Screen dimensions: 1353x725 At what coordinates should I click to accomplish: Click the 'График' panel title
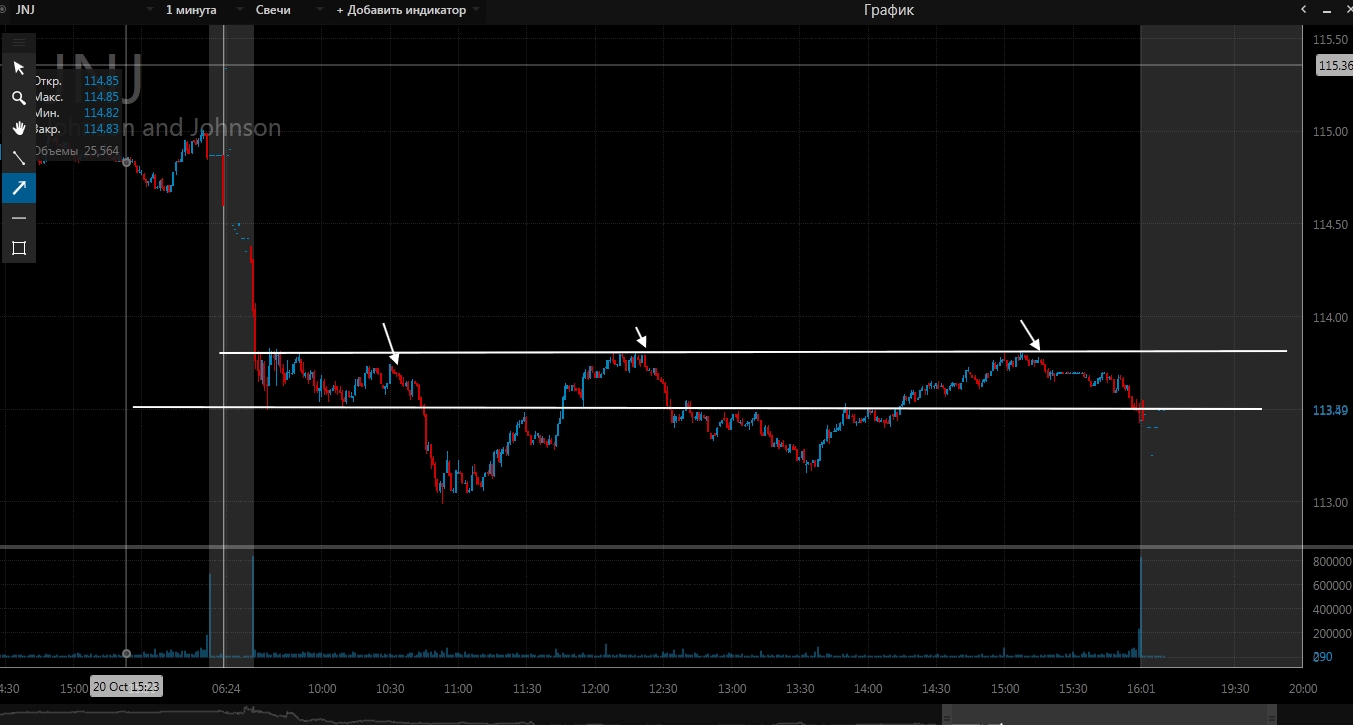[888, 10]
